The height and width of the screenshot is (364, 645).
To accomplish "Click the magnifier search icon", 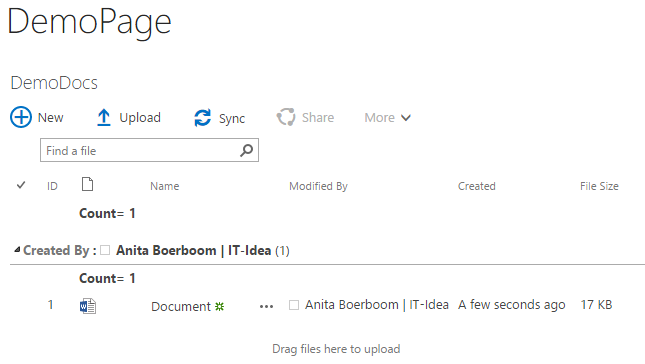I will point(246,151).
